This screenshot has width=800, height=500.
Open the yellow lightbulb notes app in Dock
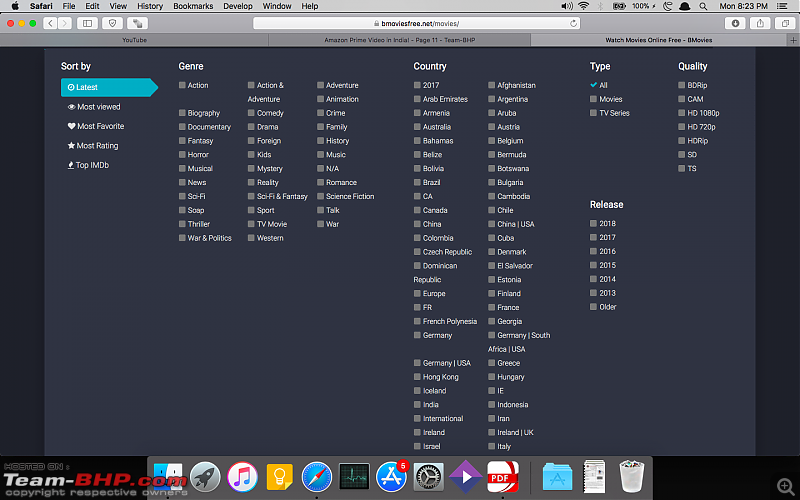coord(280,477)
